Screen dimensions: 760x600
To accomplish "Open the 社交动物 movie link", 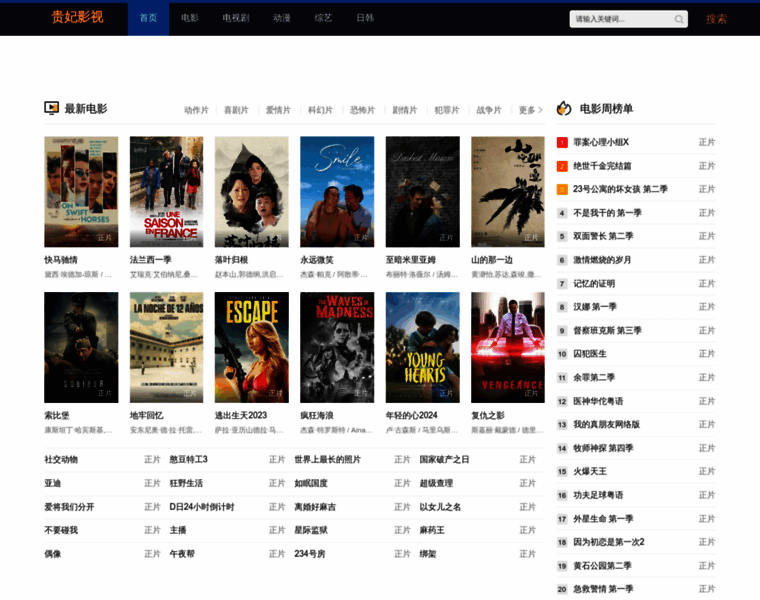I will 61,459.
